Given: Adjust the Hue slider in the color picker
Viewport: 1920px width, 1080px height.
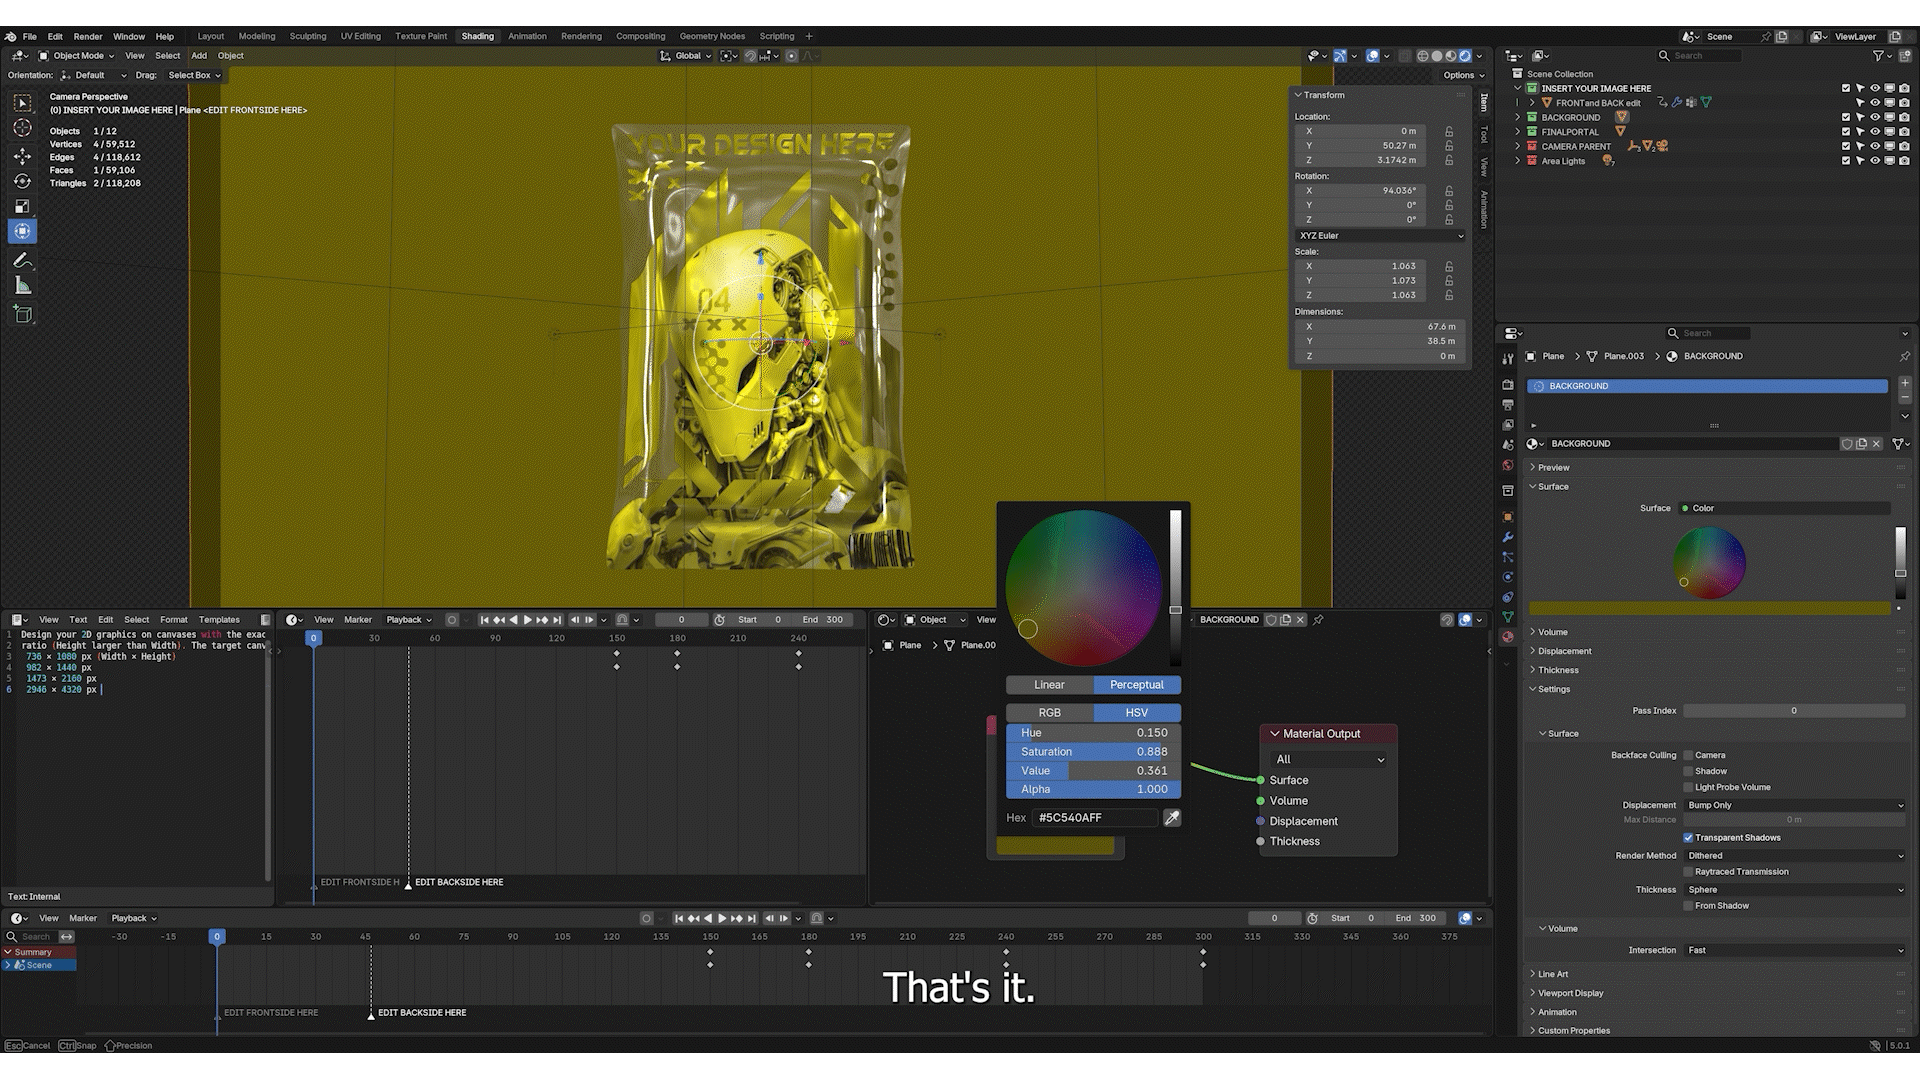Looking at the screenshot, I should point(1093,733).
